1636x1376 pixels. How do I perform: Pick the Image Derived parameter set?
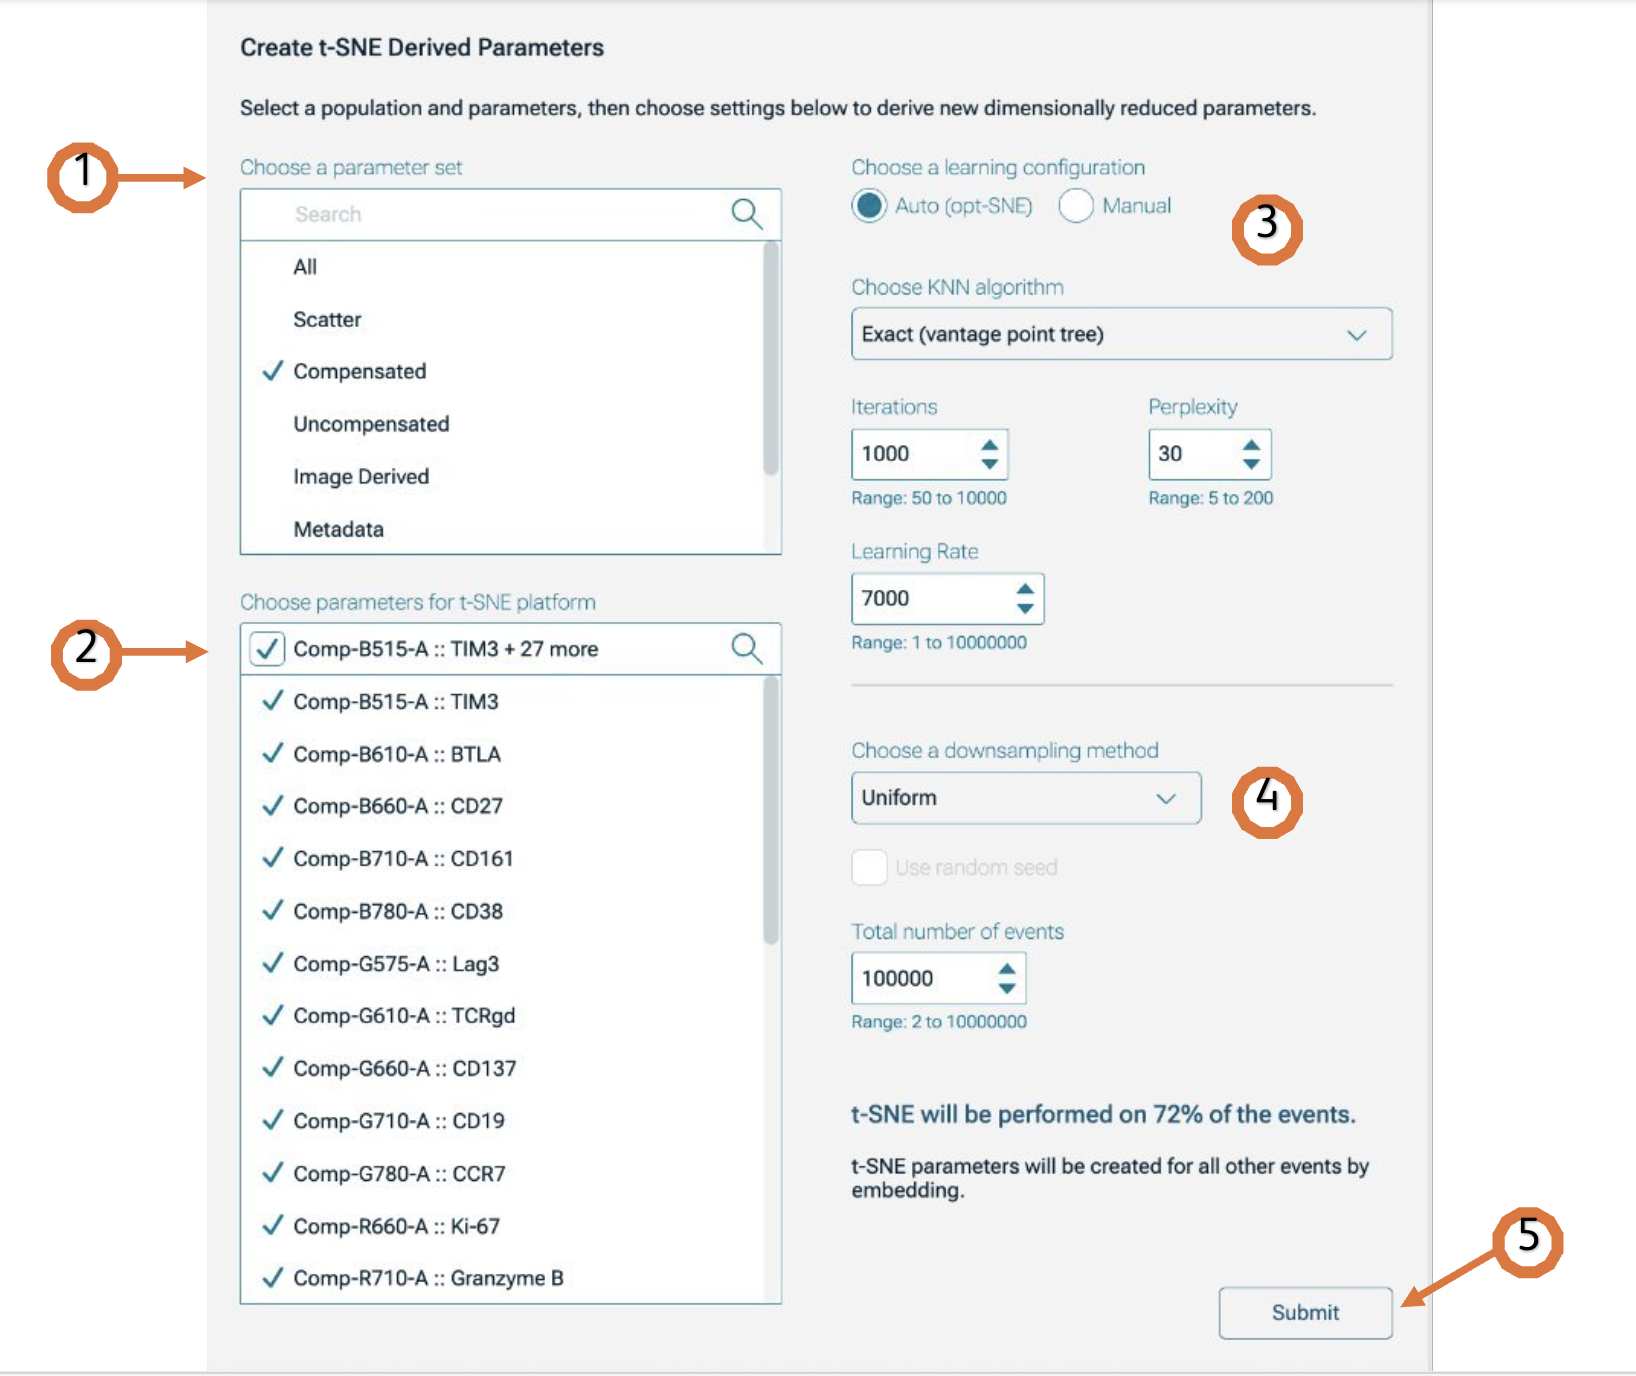(x=361, y=477)
